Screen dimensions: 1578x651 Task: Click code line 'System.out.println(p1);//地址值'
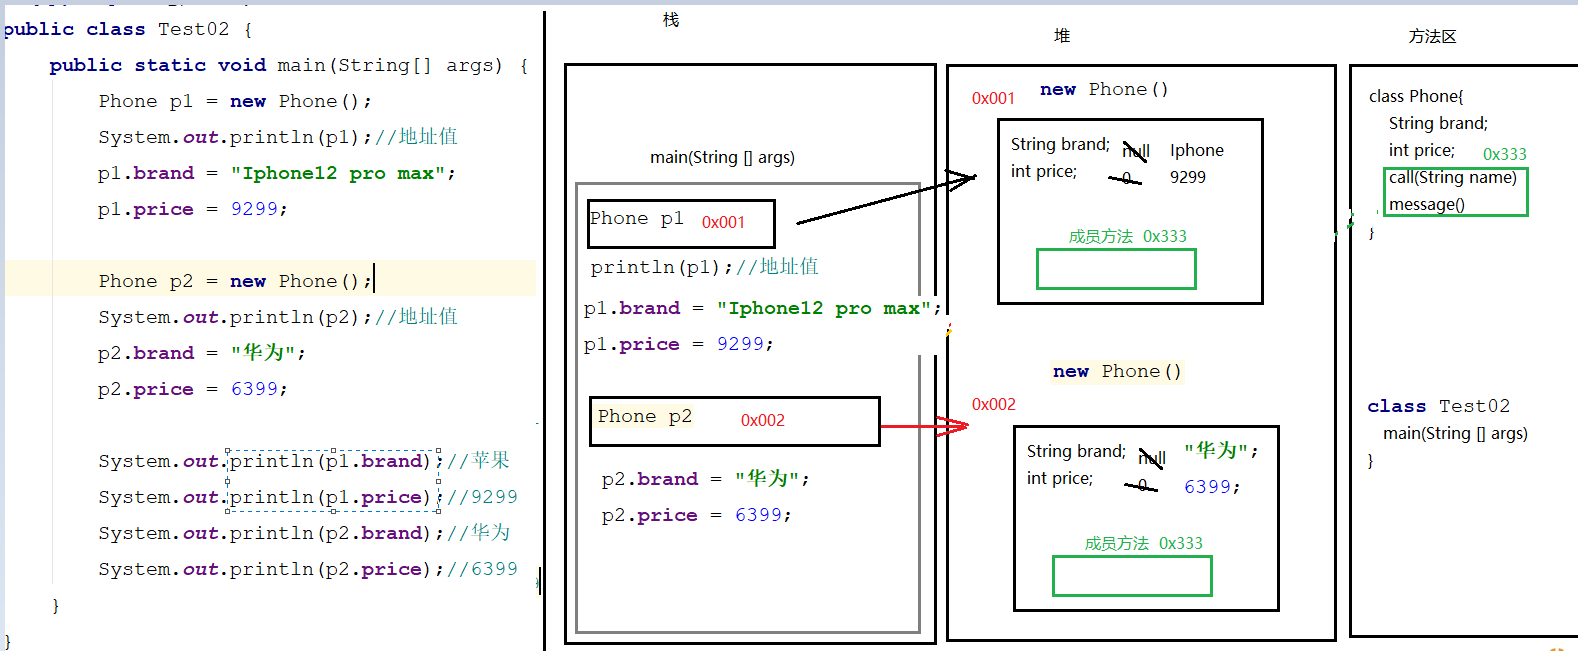click(x=278, y=137)
